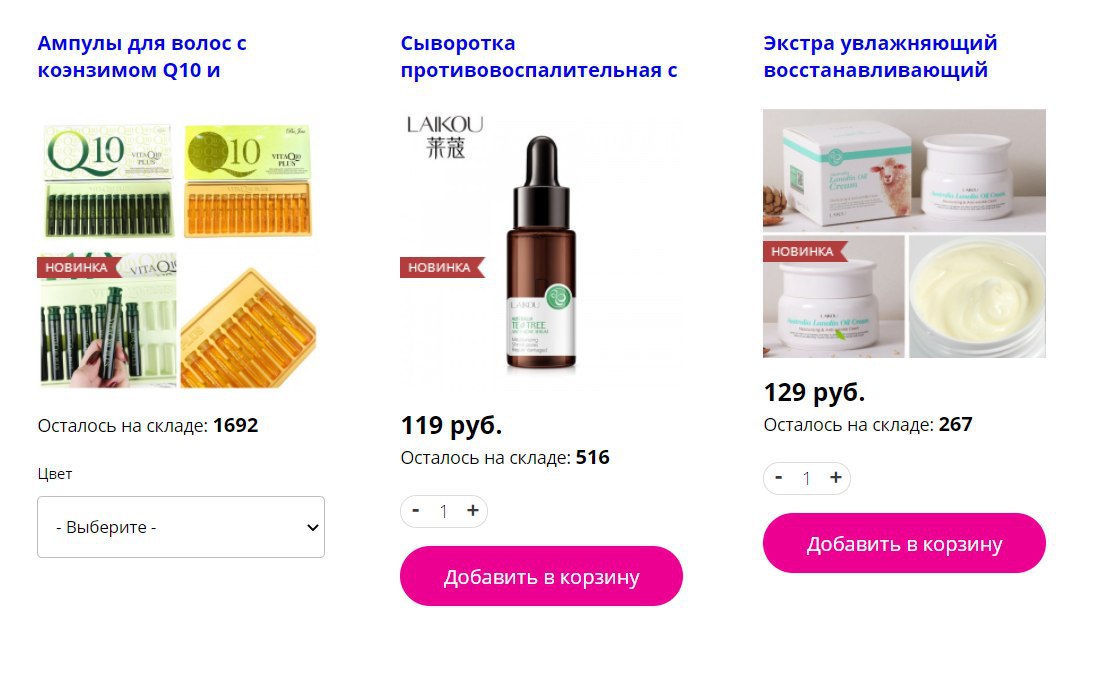Decrease serum quantity with minus button

click(x=416, y=511)
